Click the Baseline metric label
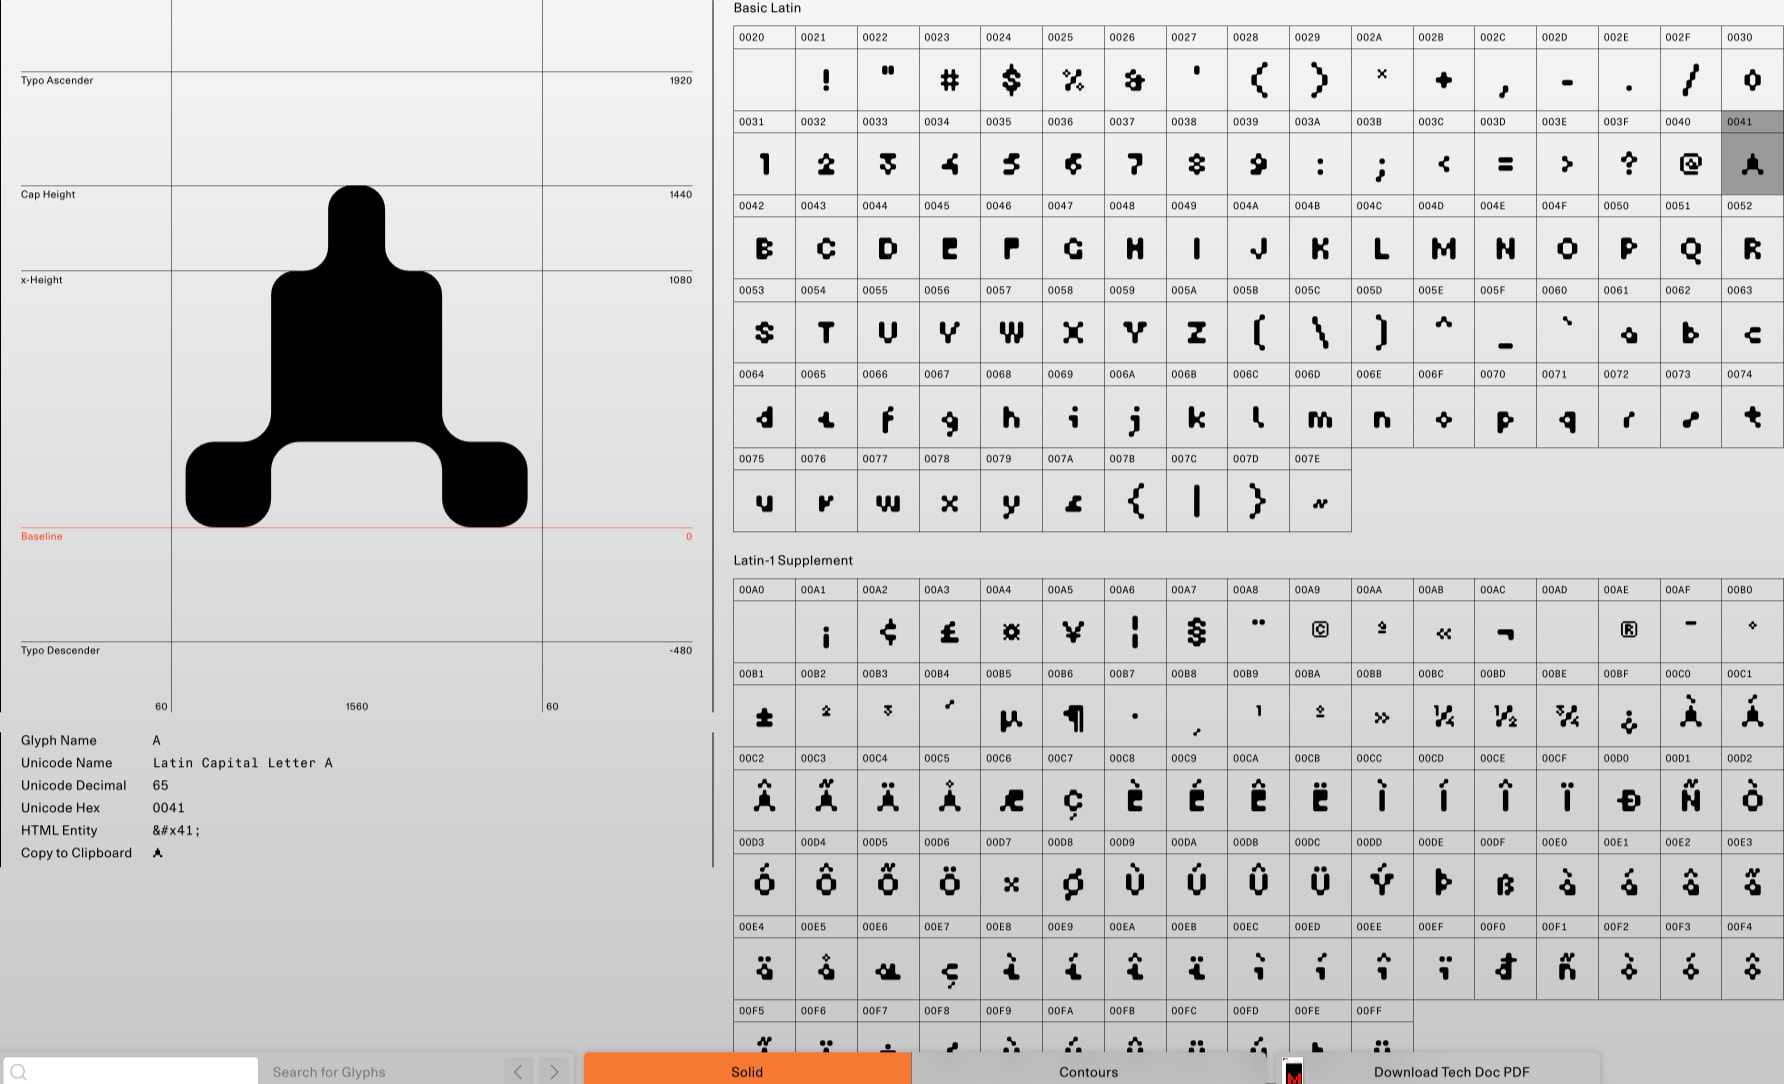The image size is (1784, 1084). (x=42, y=536)
